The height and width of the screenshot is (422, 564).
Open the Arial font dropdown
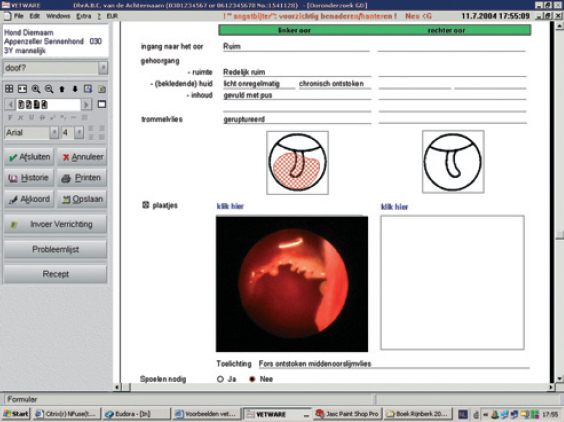[x=54, y=133]
